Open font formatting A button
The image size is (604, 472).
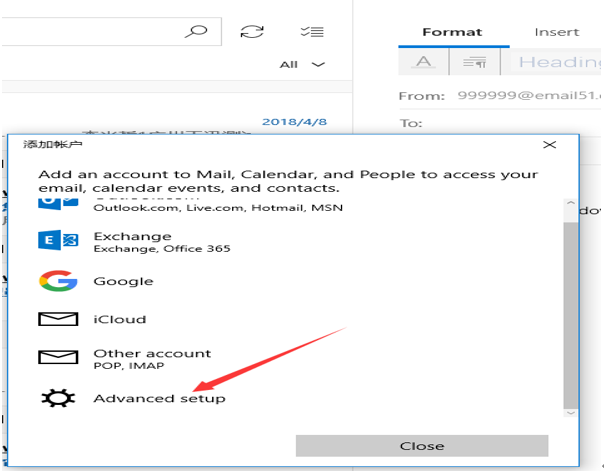pyautogui.click(x=424, y=62)
